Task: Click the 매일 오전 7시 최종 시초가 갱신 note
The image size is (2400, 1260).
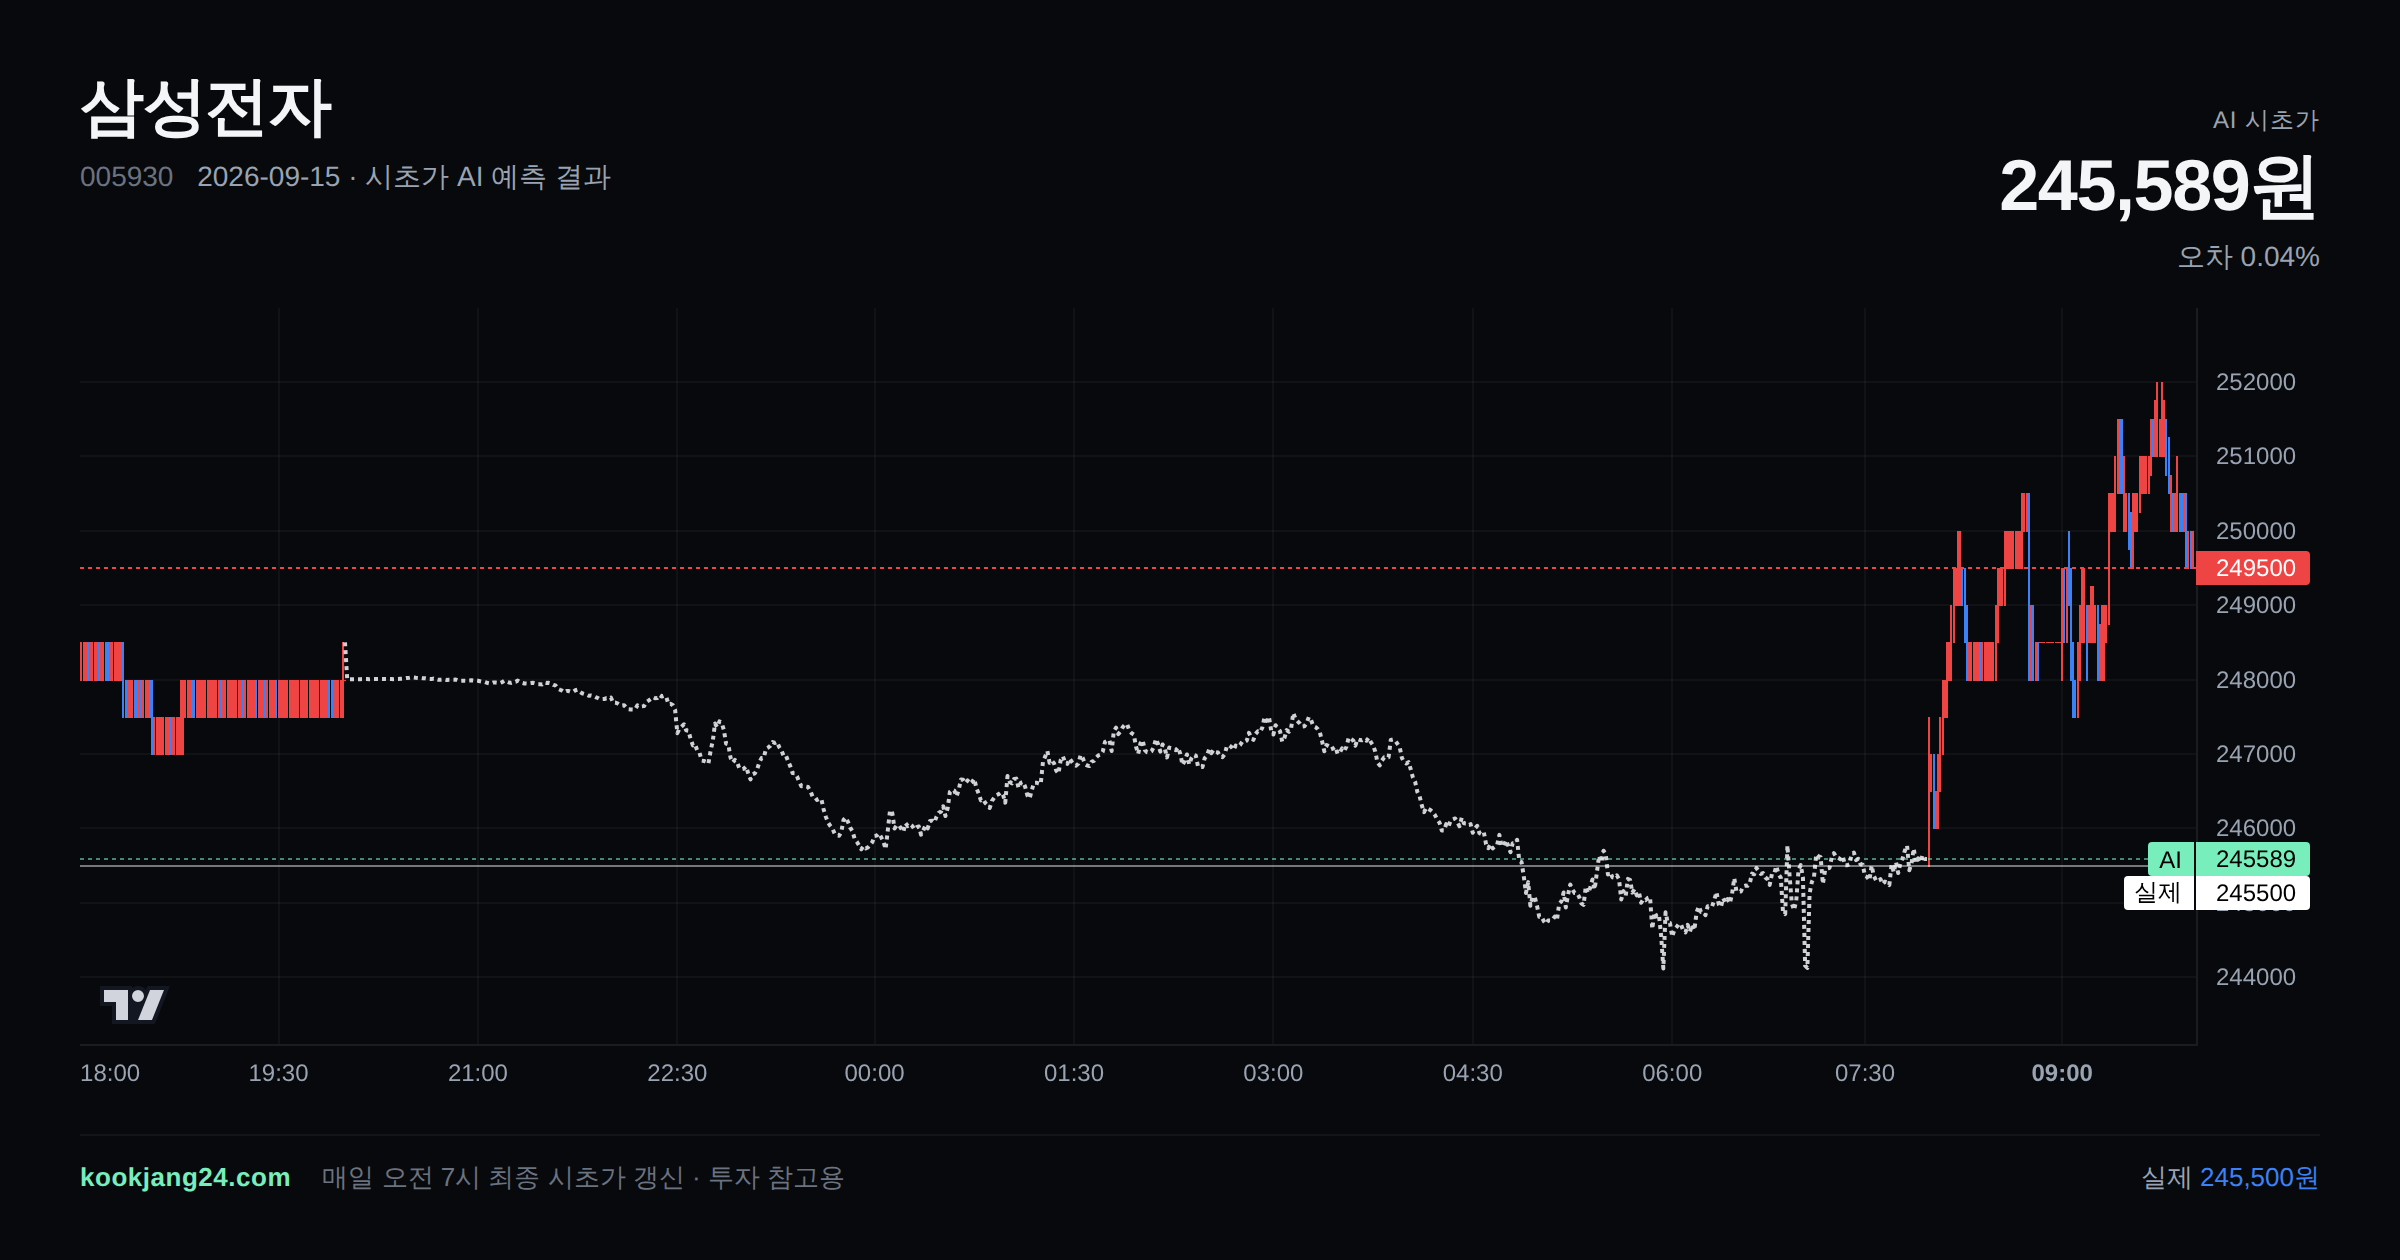Action: click(502, 1177)
